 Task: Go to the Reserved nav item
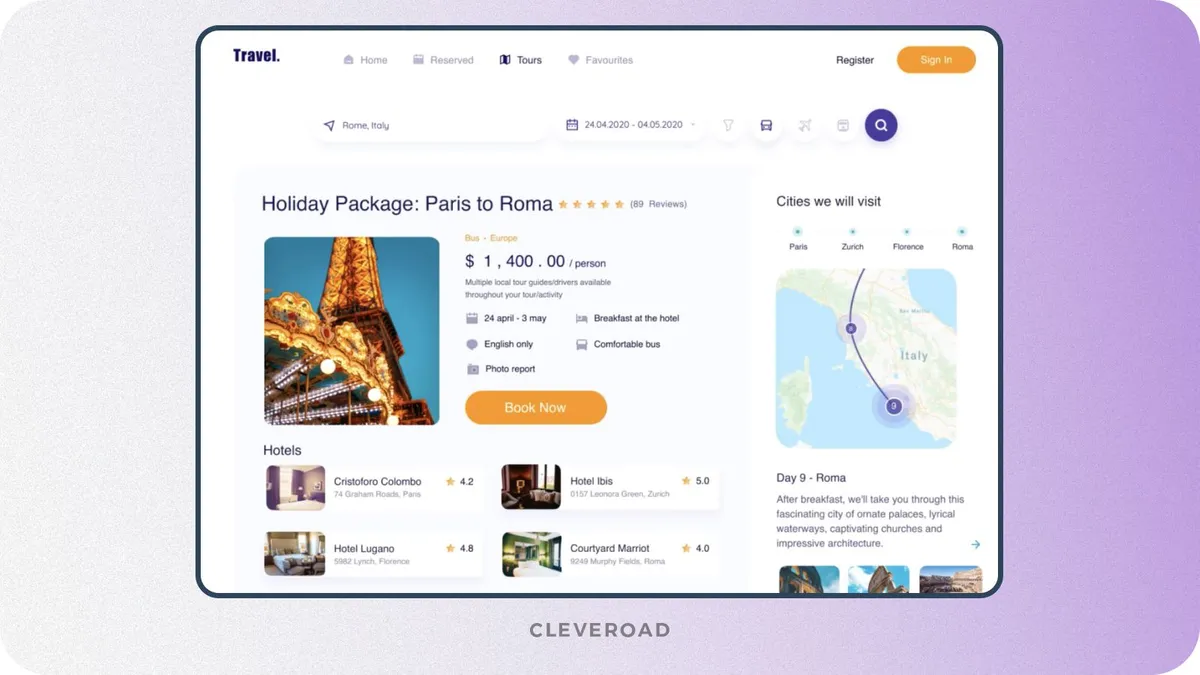(x=443, y=60)
